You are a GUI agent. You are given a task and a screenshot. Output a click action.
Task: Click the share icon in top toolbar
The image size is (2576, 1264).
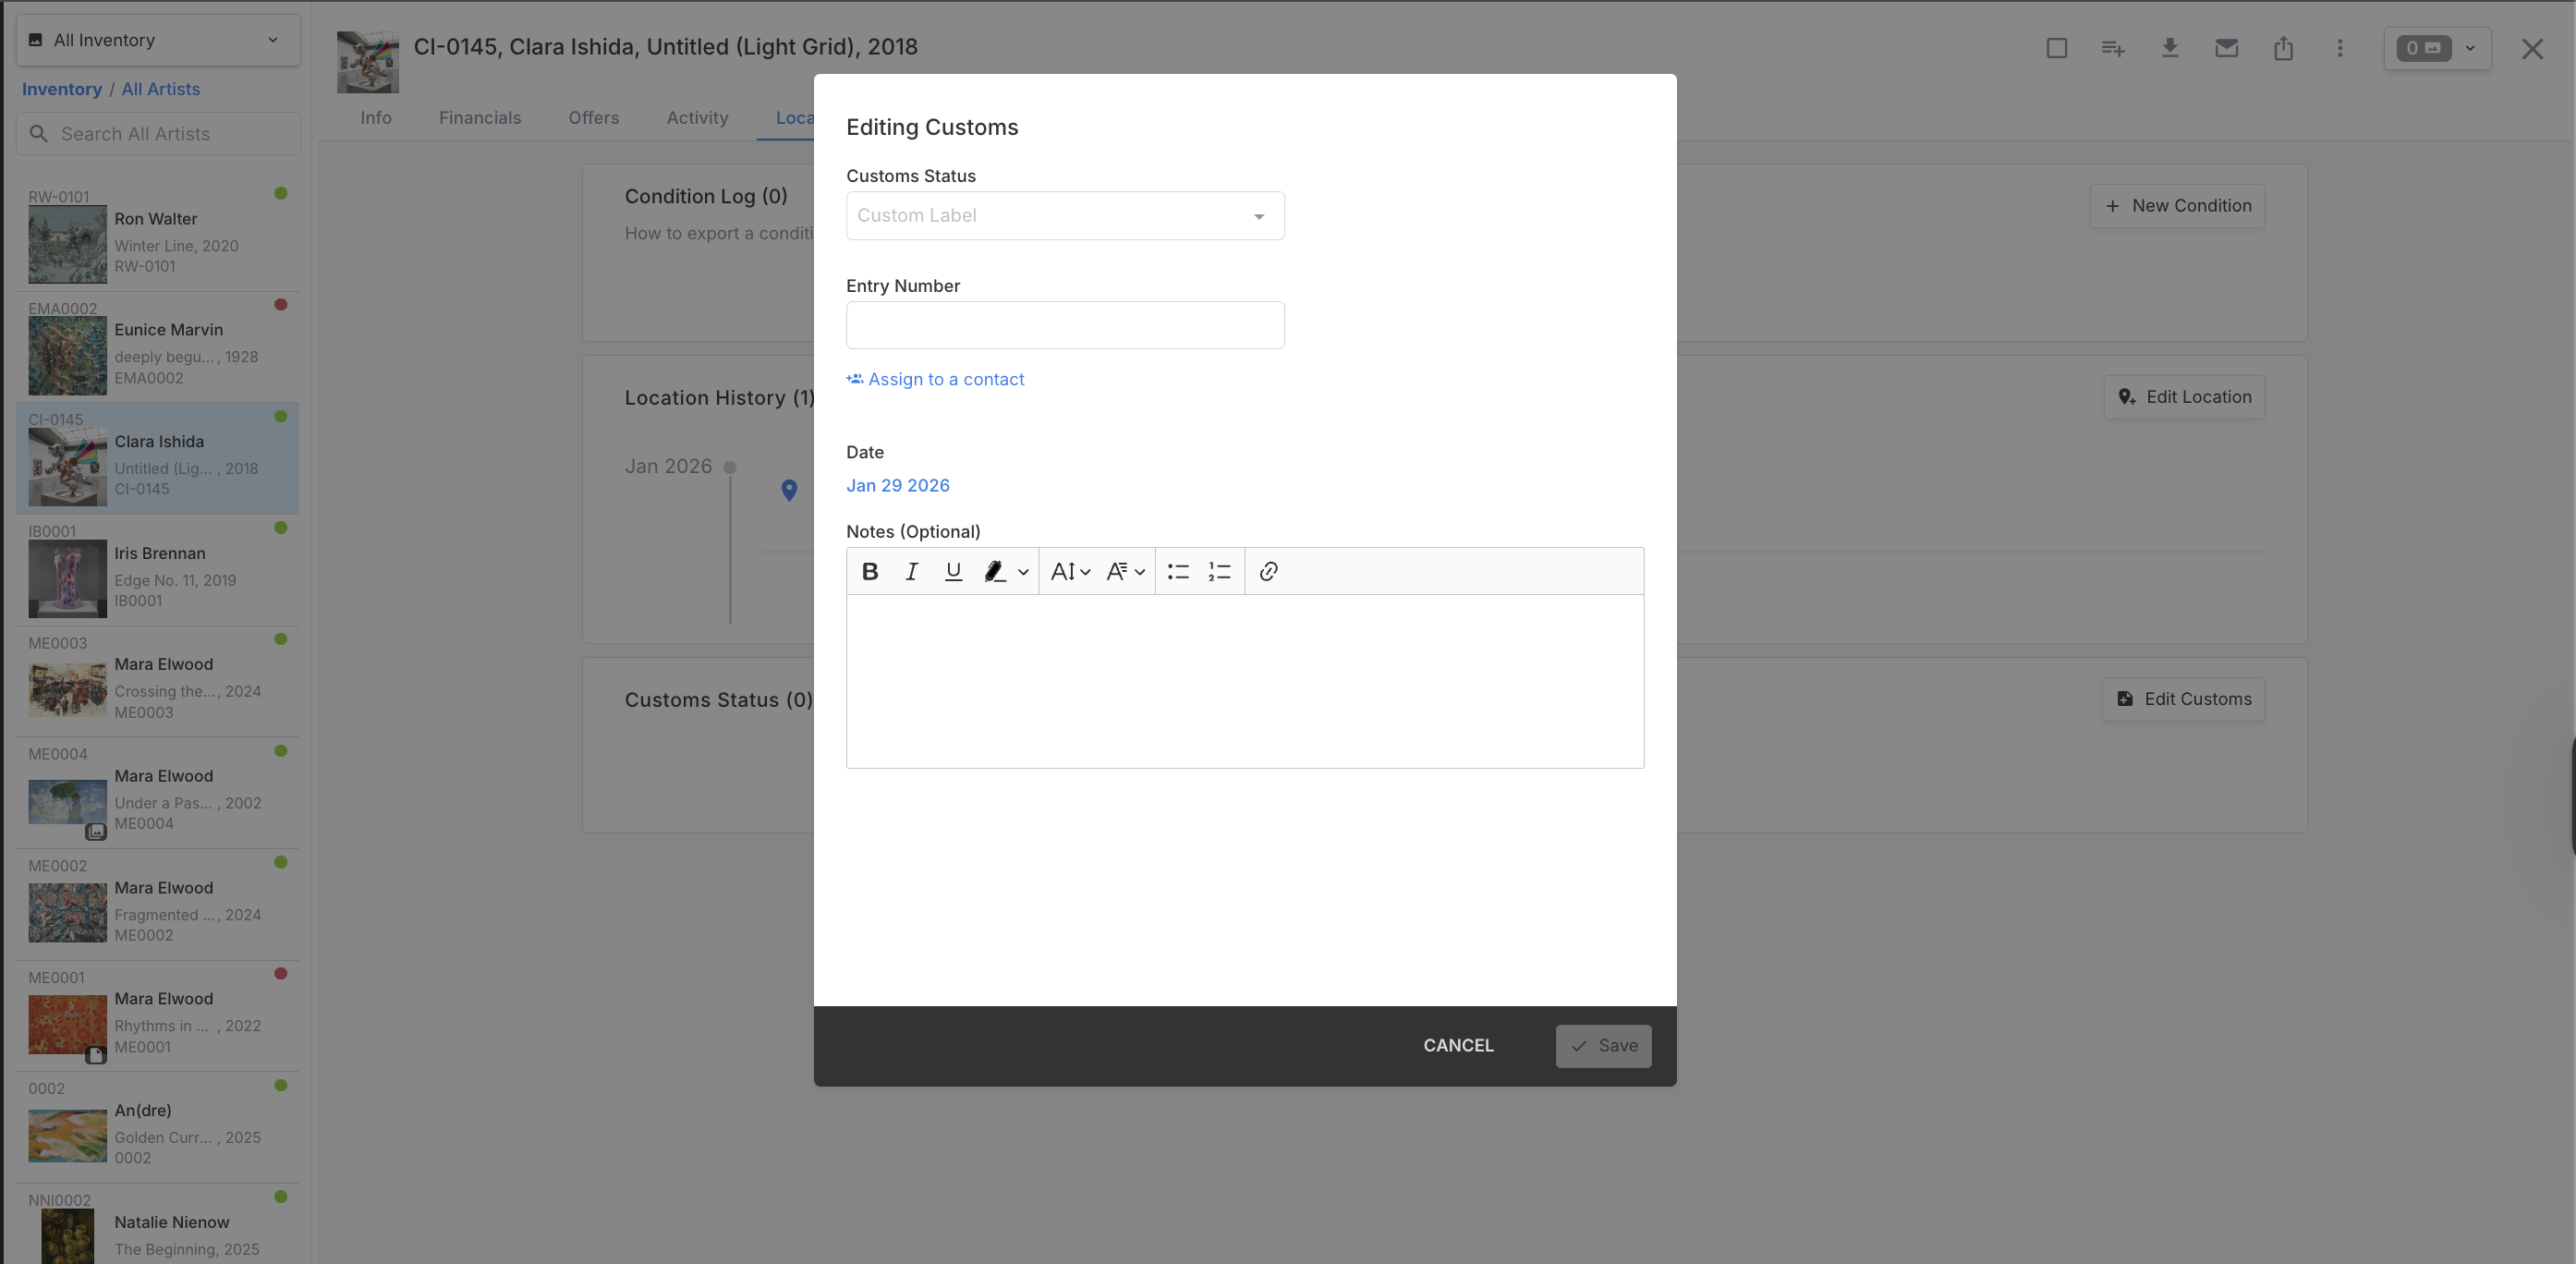(x=2283, y=47)
